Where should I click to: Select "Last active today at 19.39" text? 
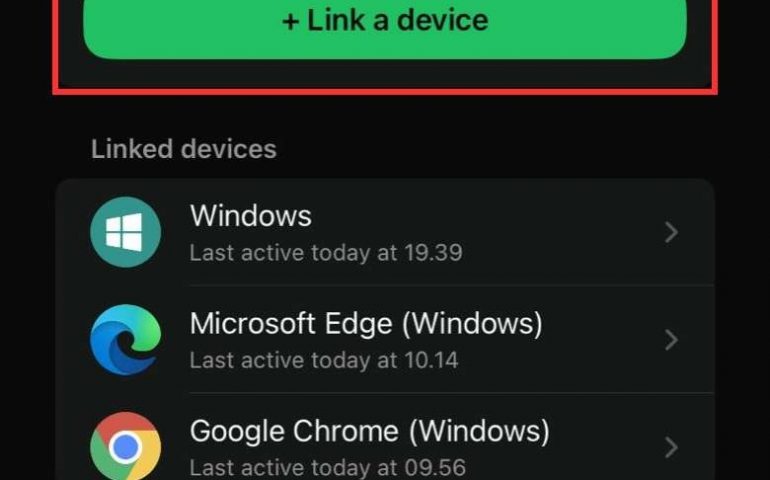point(326,253)
